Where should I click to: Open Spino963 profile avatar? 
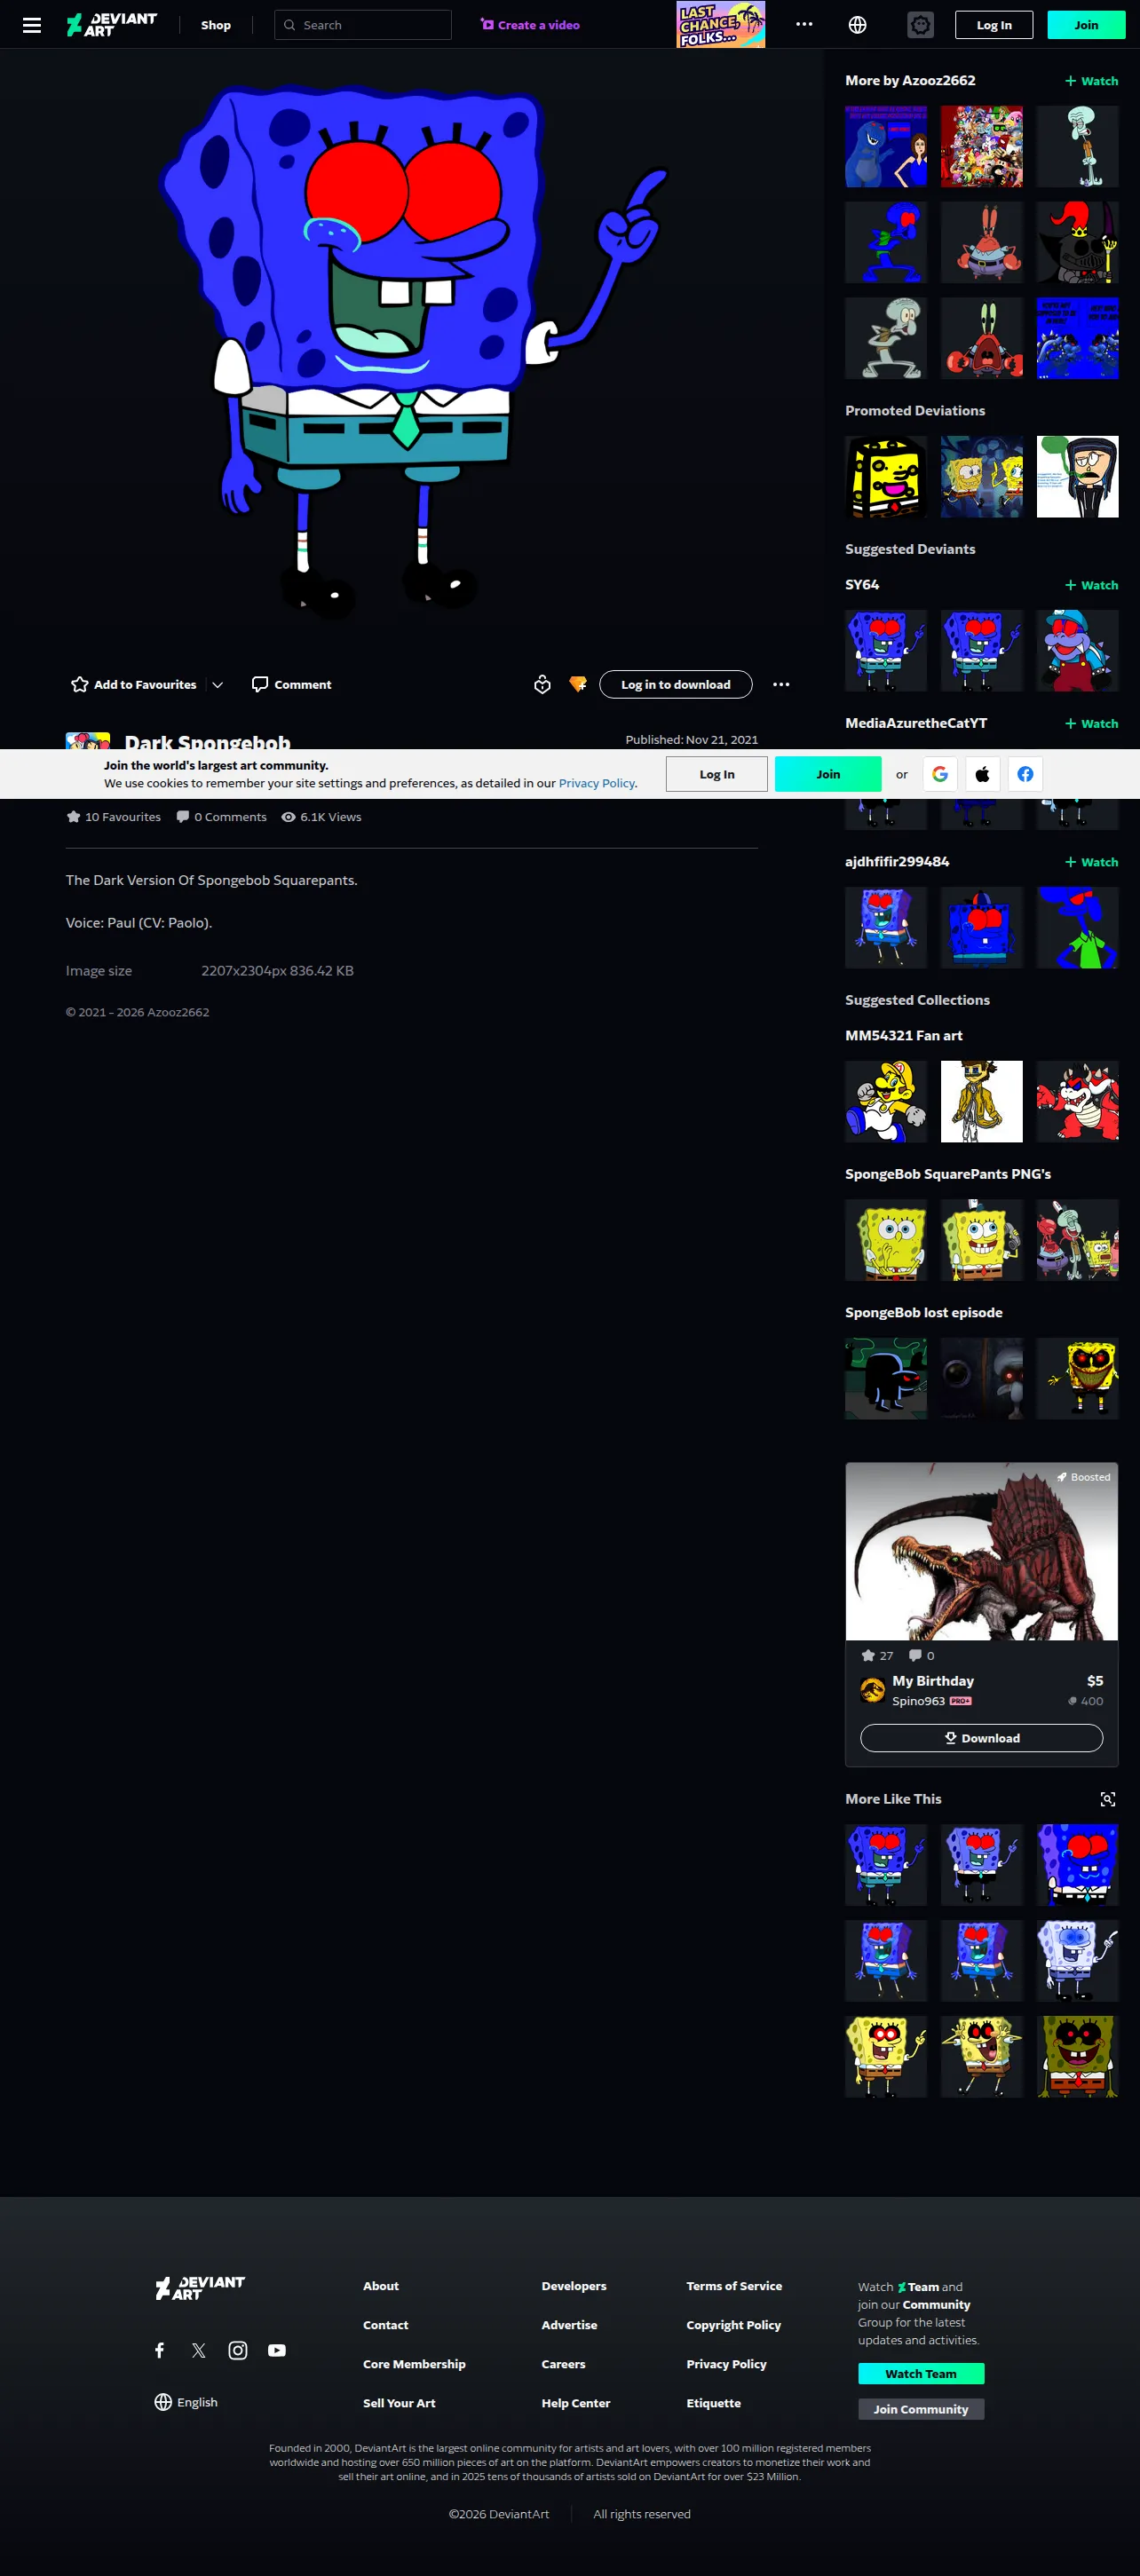872,1690
